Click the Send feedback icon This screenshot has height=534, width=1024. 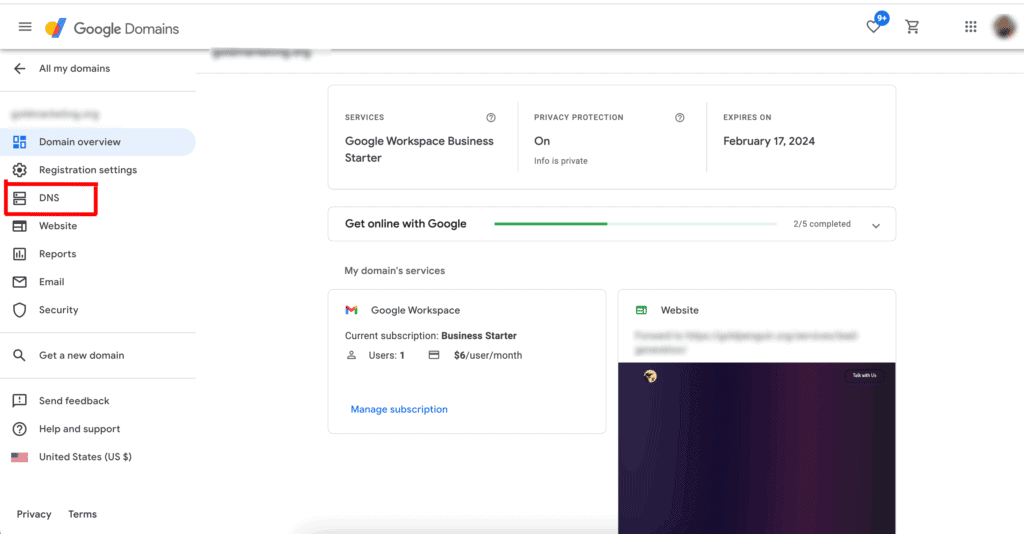[20, 401]
